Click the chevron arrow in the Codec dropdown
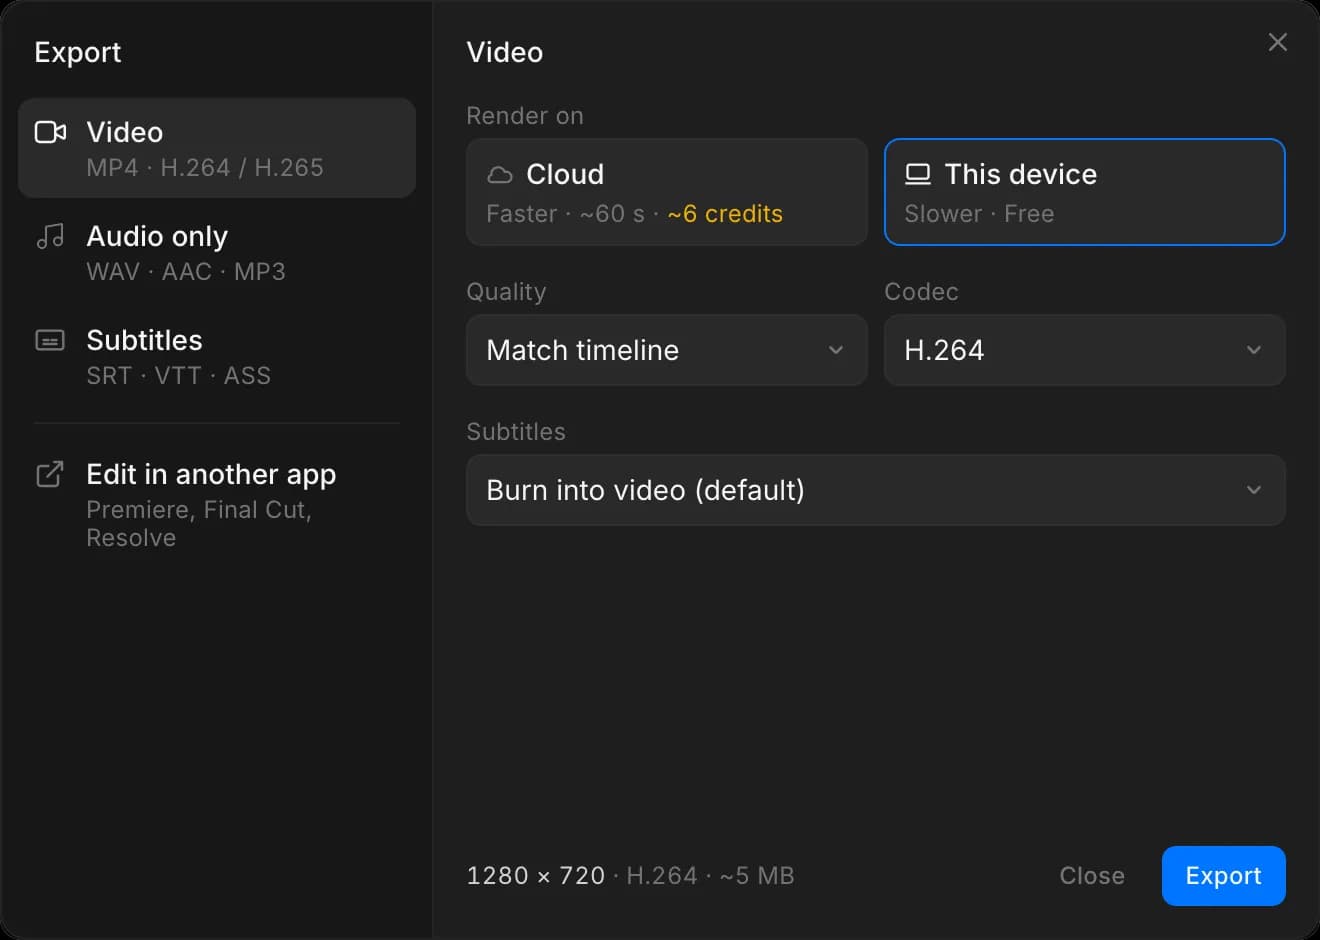 click(1254, 350)
